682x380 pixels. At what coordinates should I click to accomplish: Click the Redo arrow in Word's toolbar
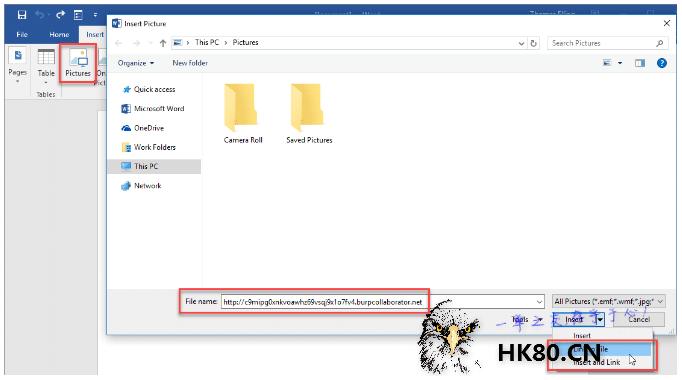coord(60,15)
